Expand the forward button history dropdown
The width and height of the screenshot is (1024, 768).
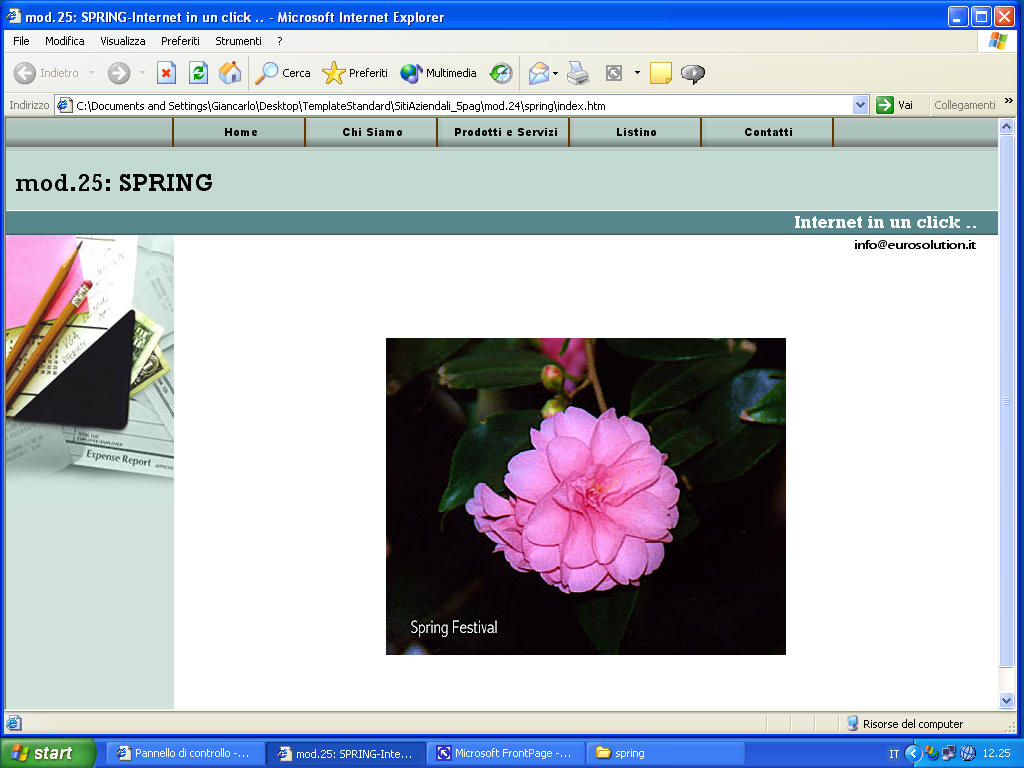click(142, 73)
